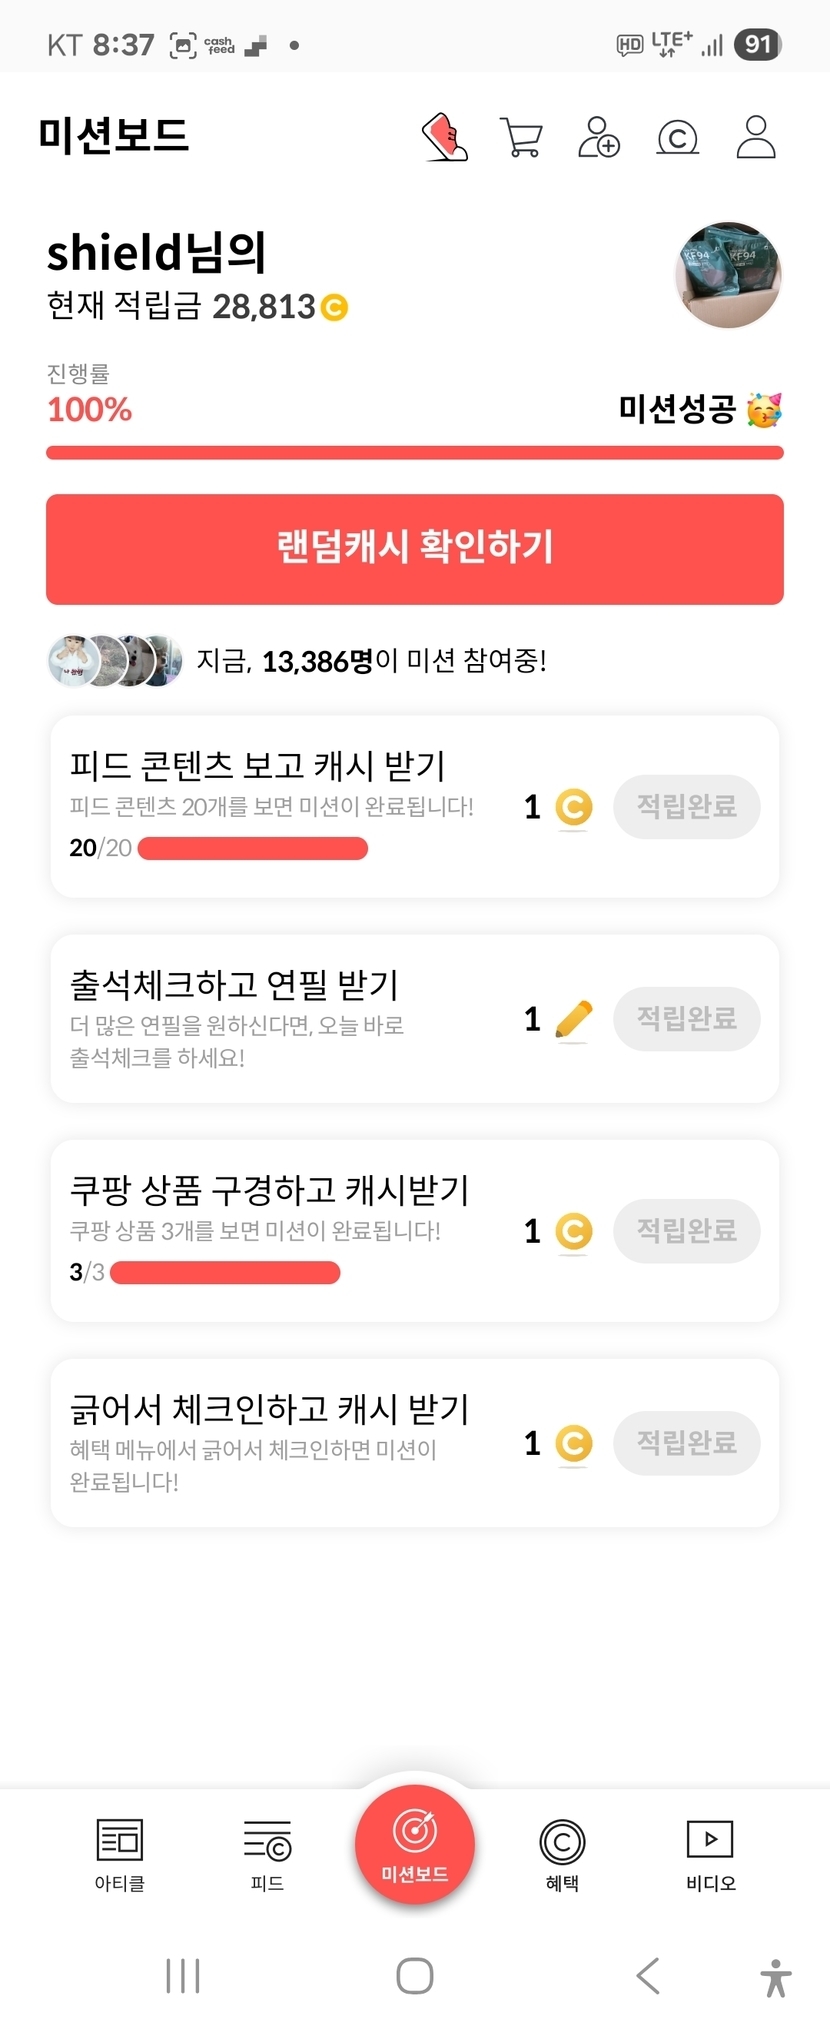
Task: Tap the invite friend icon
Action: (x=599, y=138)
